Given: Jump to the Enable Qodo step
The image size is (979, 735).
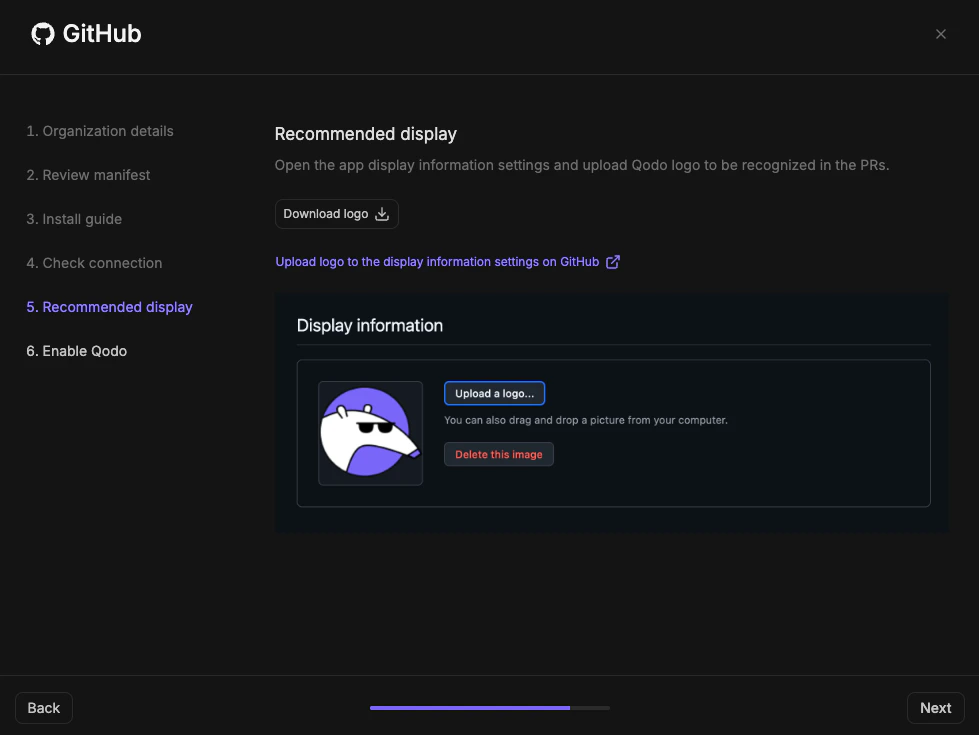Looking at the screenshot, I should [76, 351].
